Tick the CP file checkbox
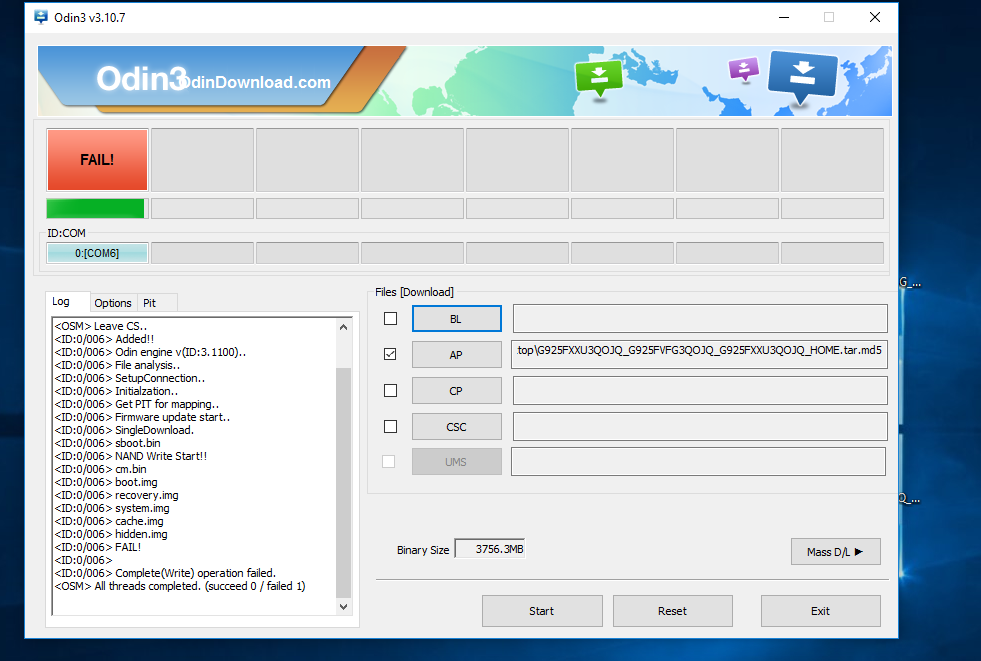The image size is (981, 661). pos(390,391)
